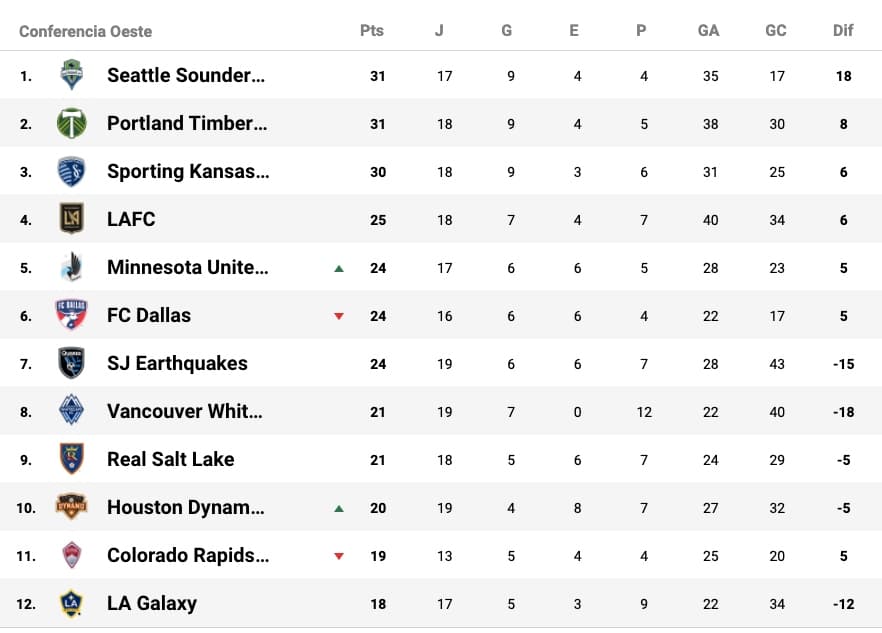Open the LA Galaxy team link
The height and width of the screenshot is (633, 882).
(152, 603)
